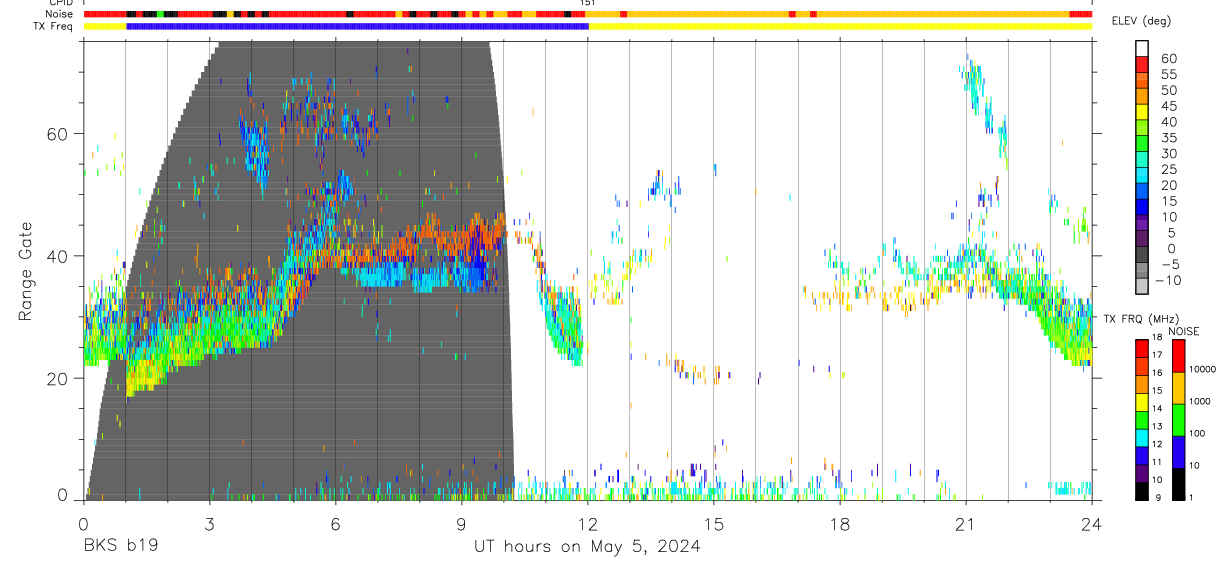Click the 40 tick label on Range Gate axis

(58, 256)
